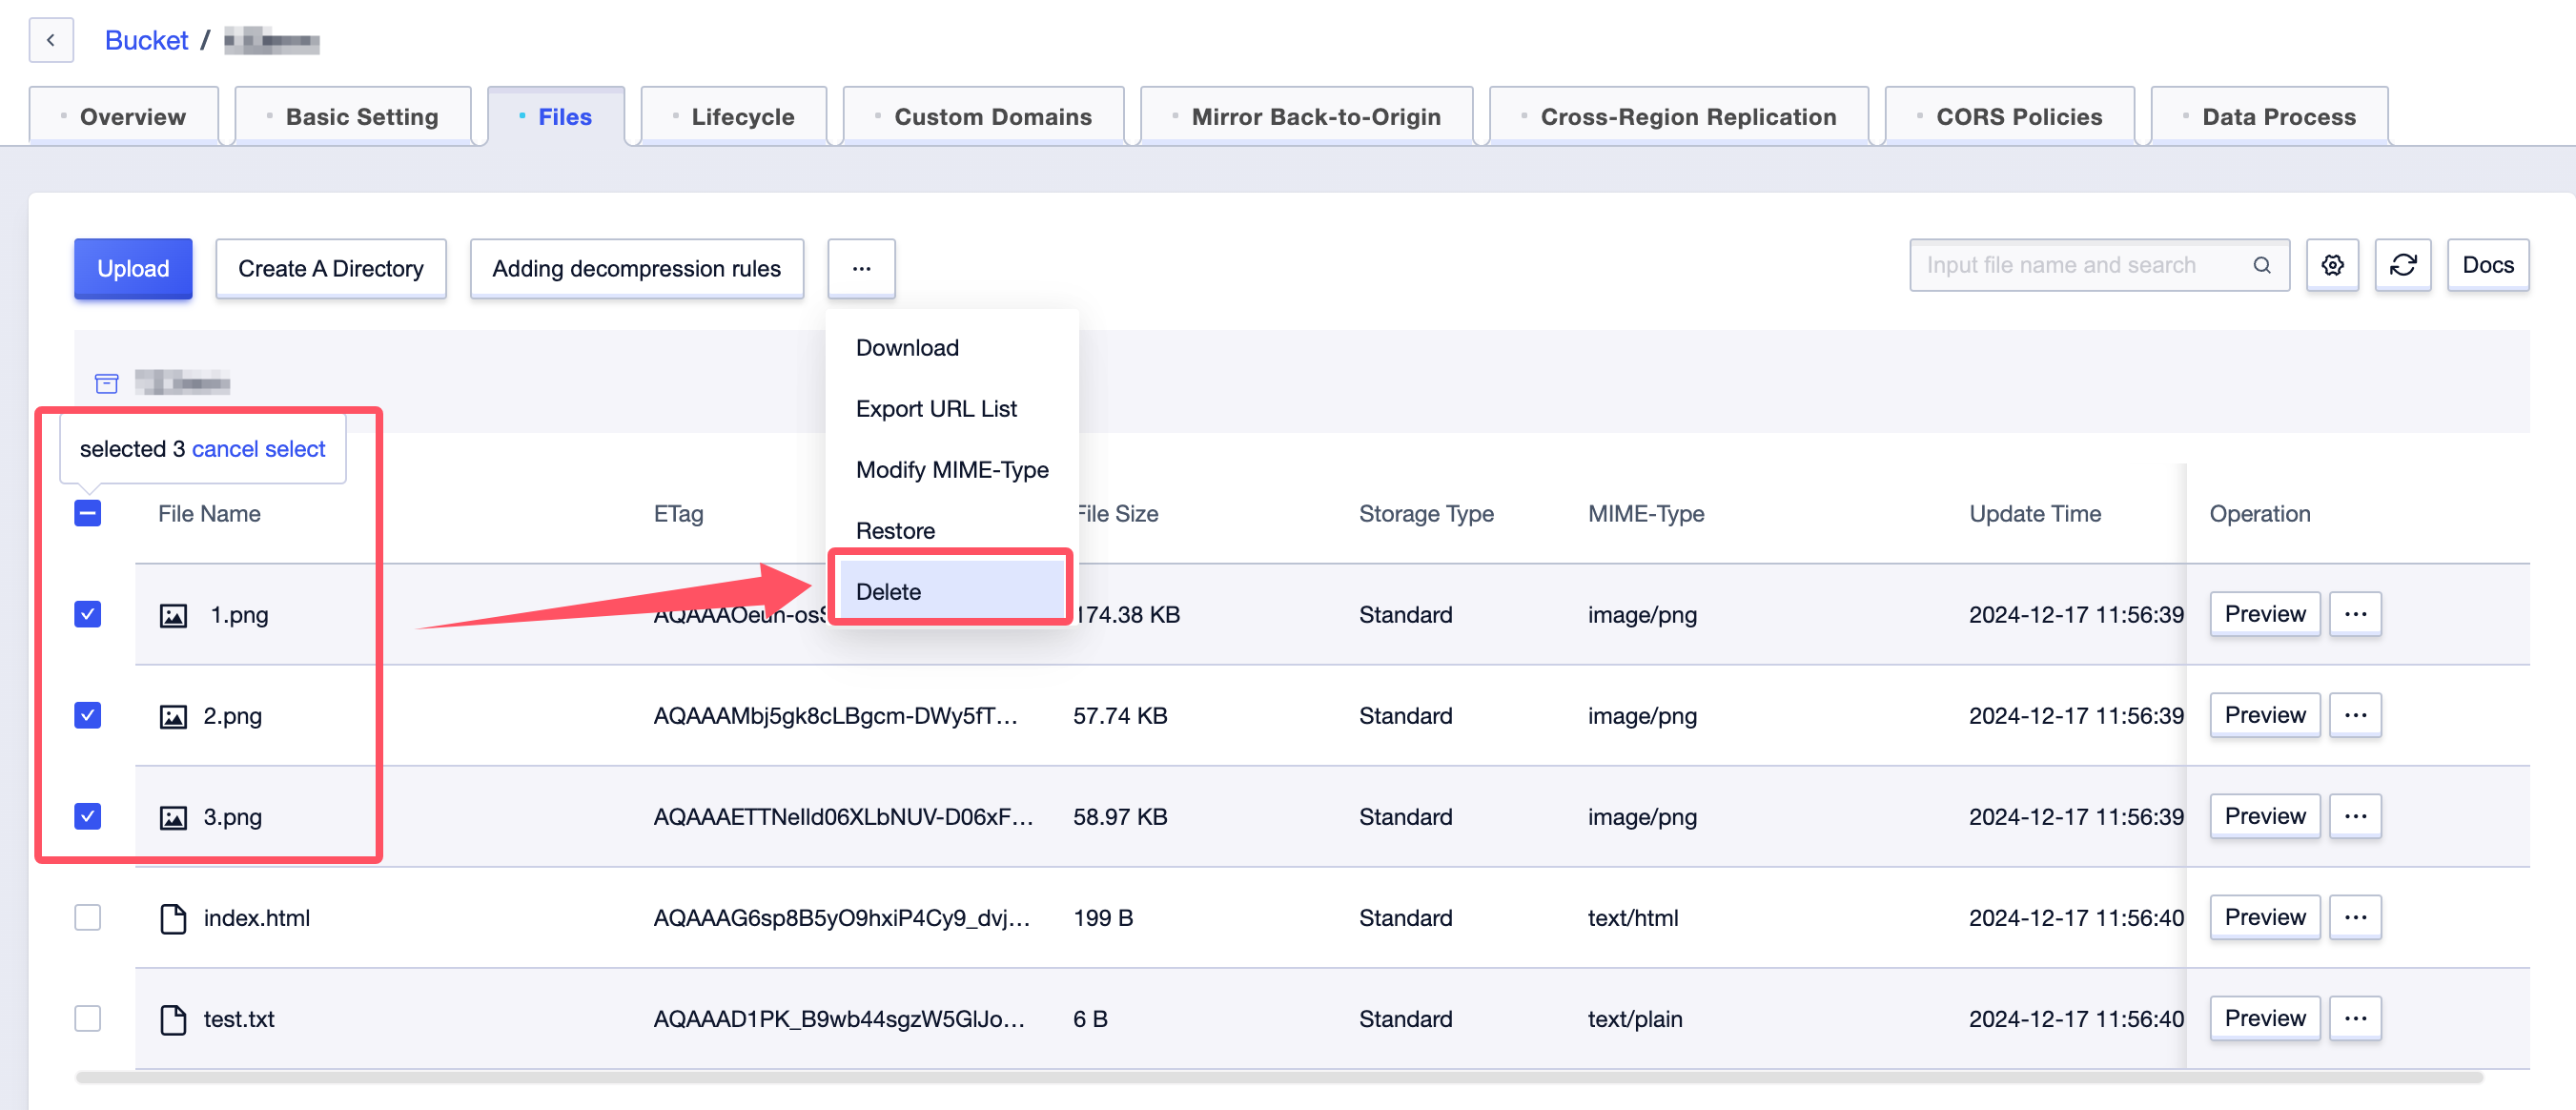Click Adding decompression rules button
Viewport: 2576px width, 1110px height.
pos(637,268)
